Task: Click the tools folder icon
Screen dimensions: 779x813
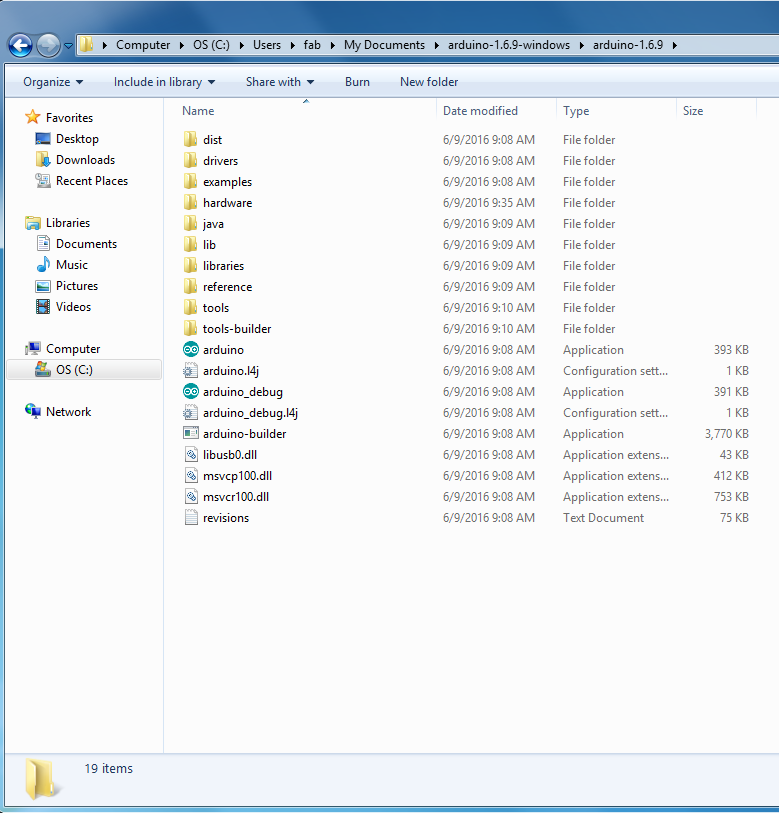Action: (190, 307)
